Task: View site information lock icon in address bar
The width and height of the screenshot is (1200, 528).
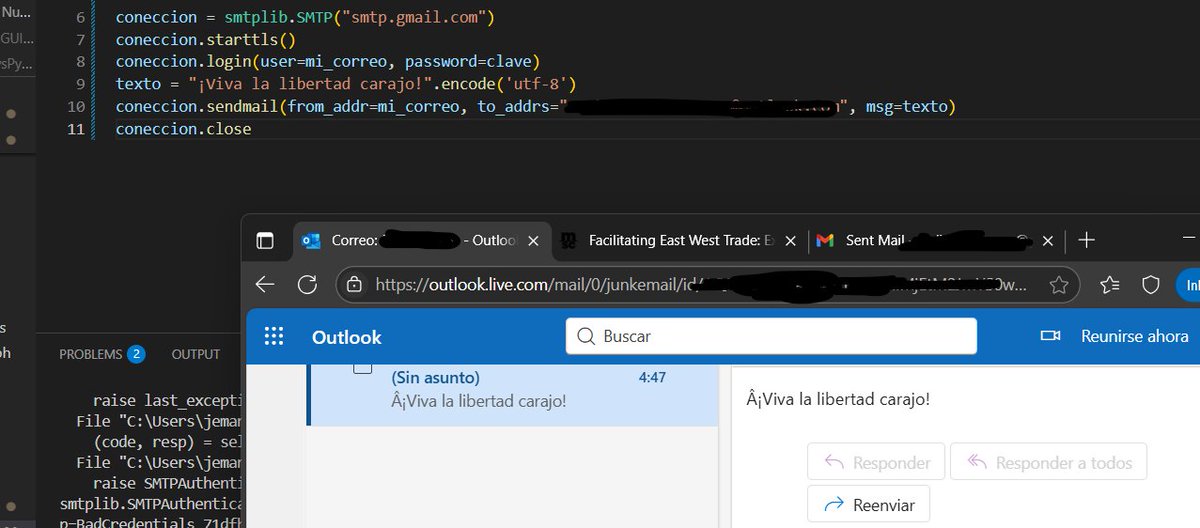Action: click(354, 285)
